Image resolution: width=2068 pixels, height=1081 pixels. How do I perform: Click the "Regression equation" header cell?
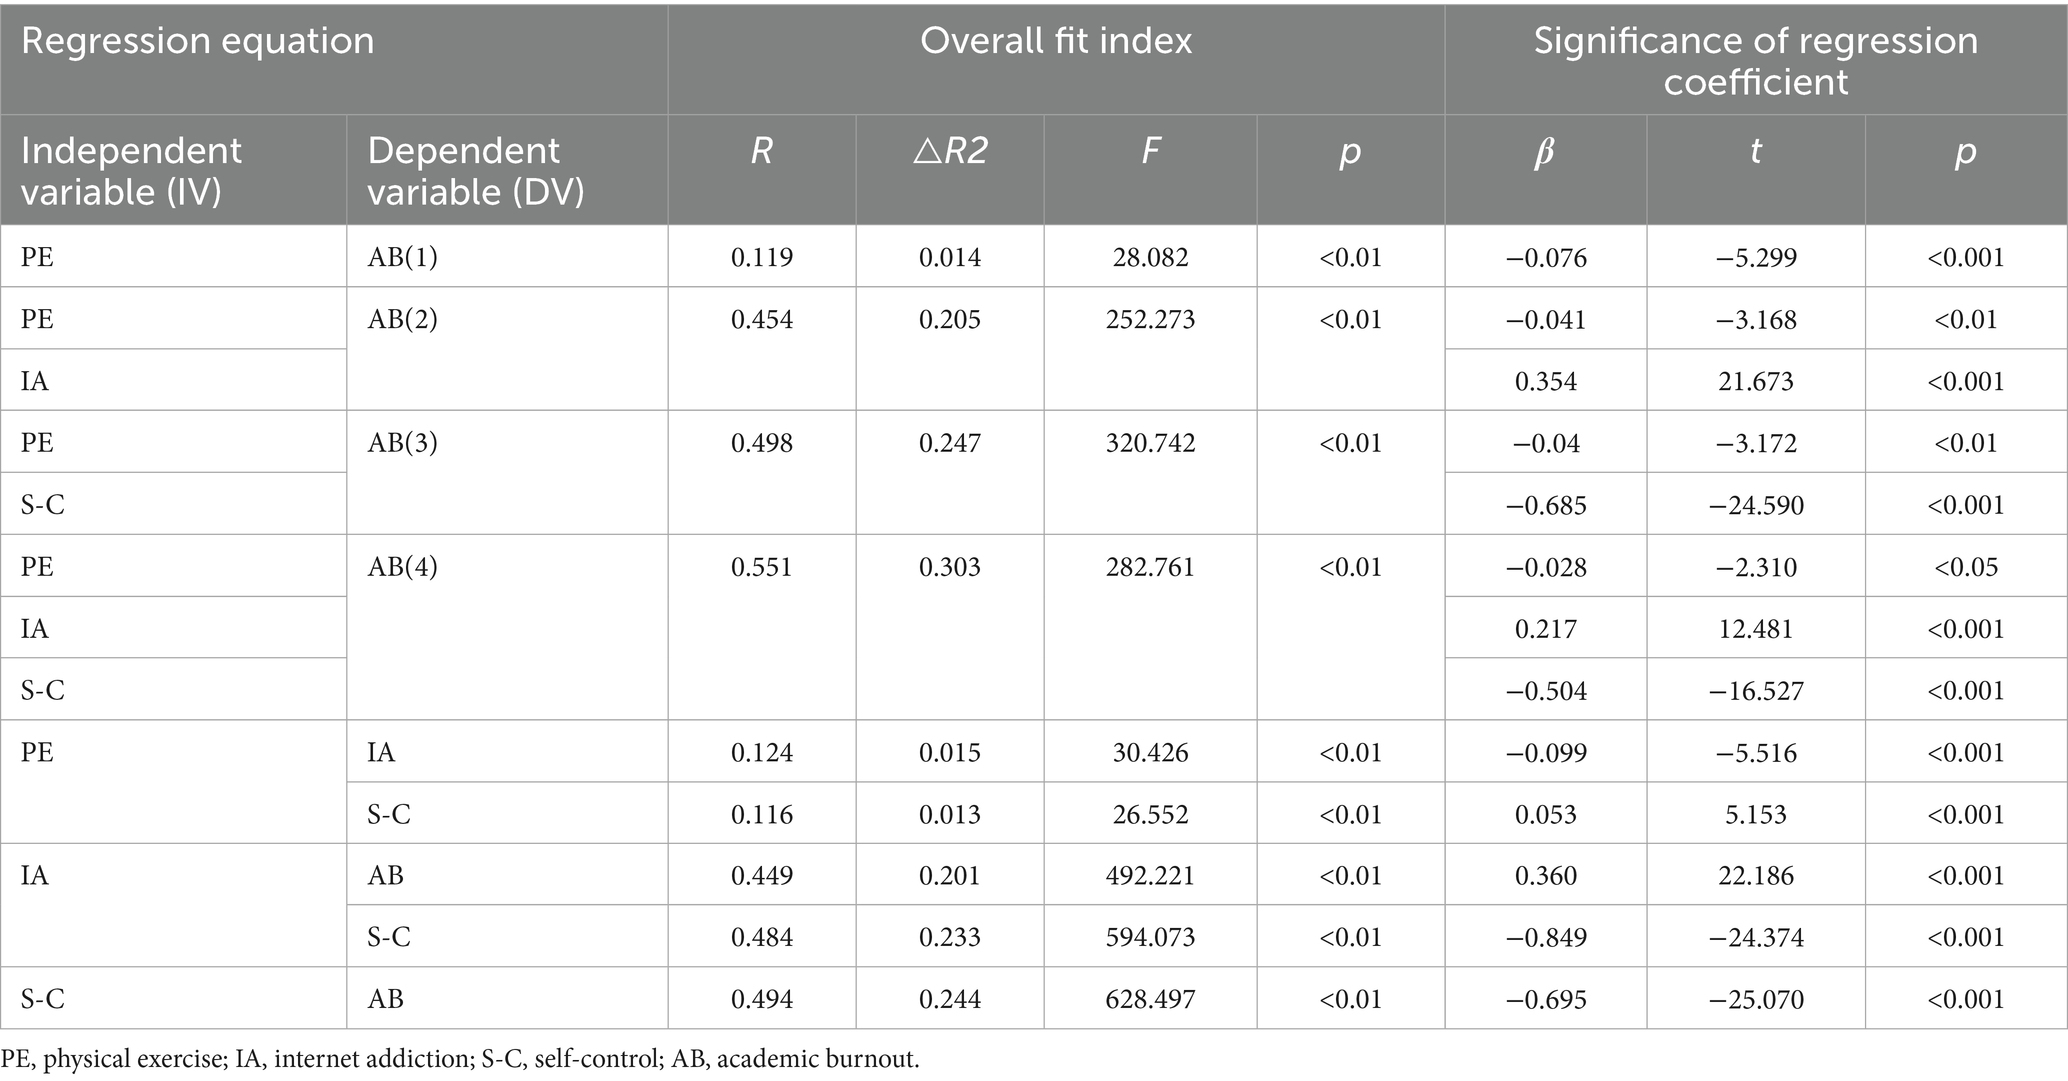pos(198,42)
